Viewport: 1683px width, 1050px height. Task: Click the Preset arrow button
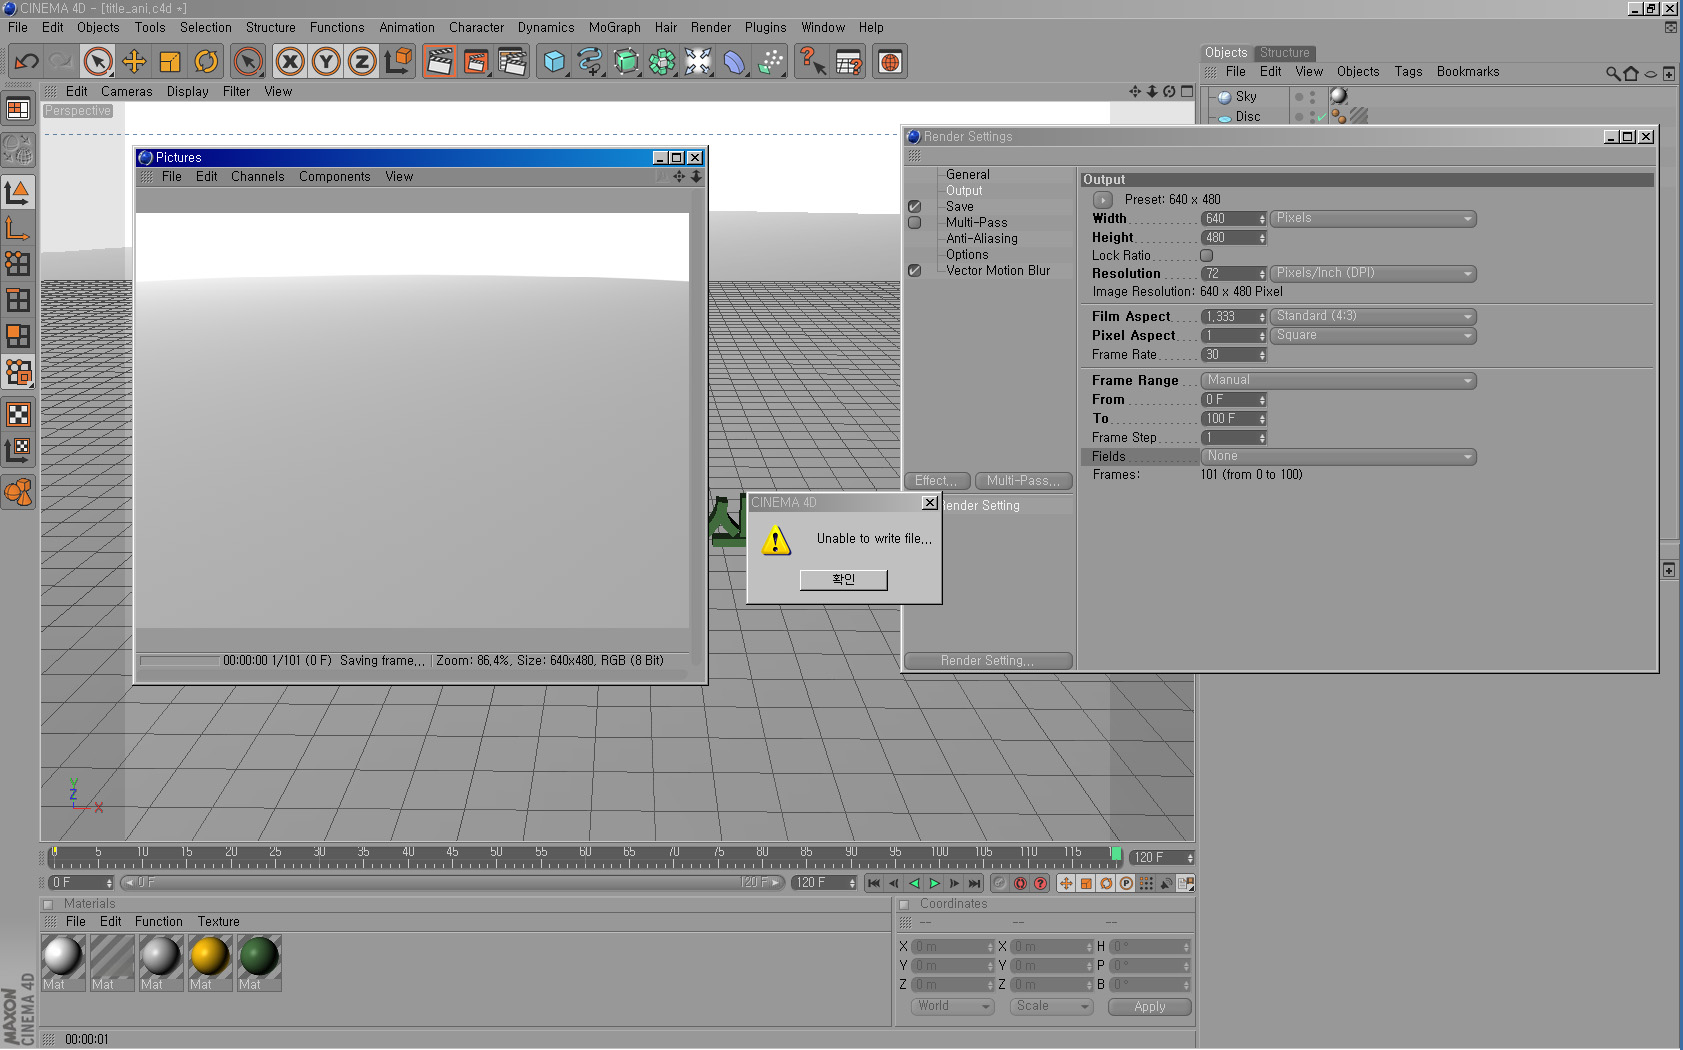point(1103,200)
